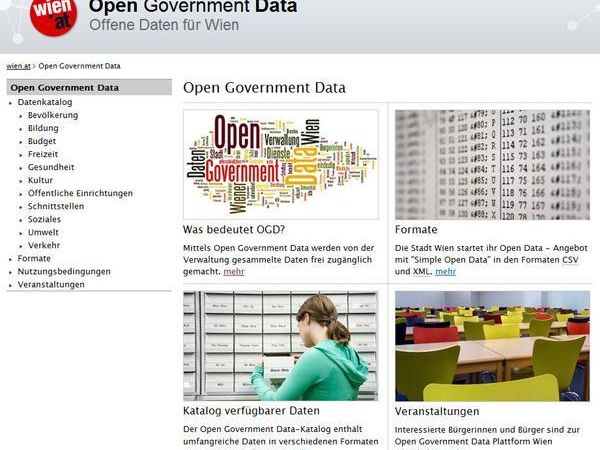Image resolution: width=600 pixels, height=450 pixels.
Task: Open Veranstaltungen in the sidebar
Action: 51,284
